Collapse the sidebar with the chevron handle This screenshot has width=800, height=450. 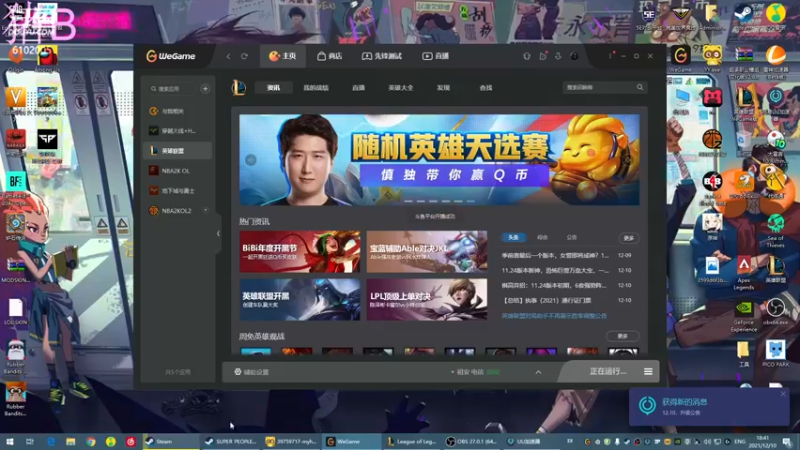218,234
